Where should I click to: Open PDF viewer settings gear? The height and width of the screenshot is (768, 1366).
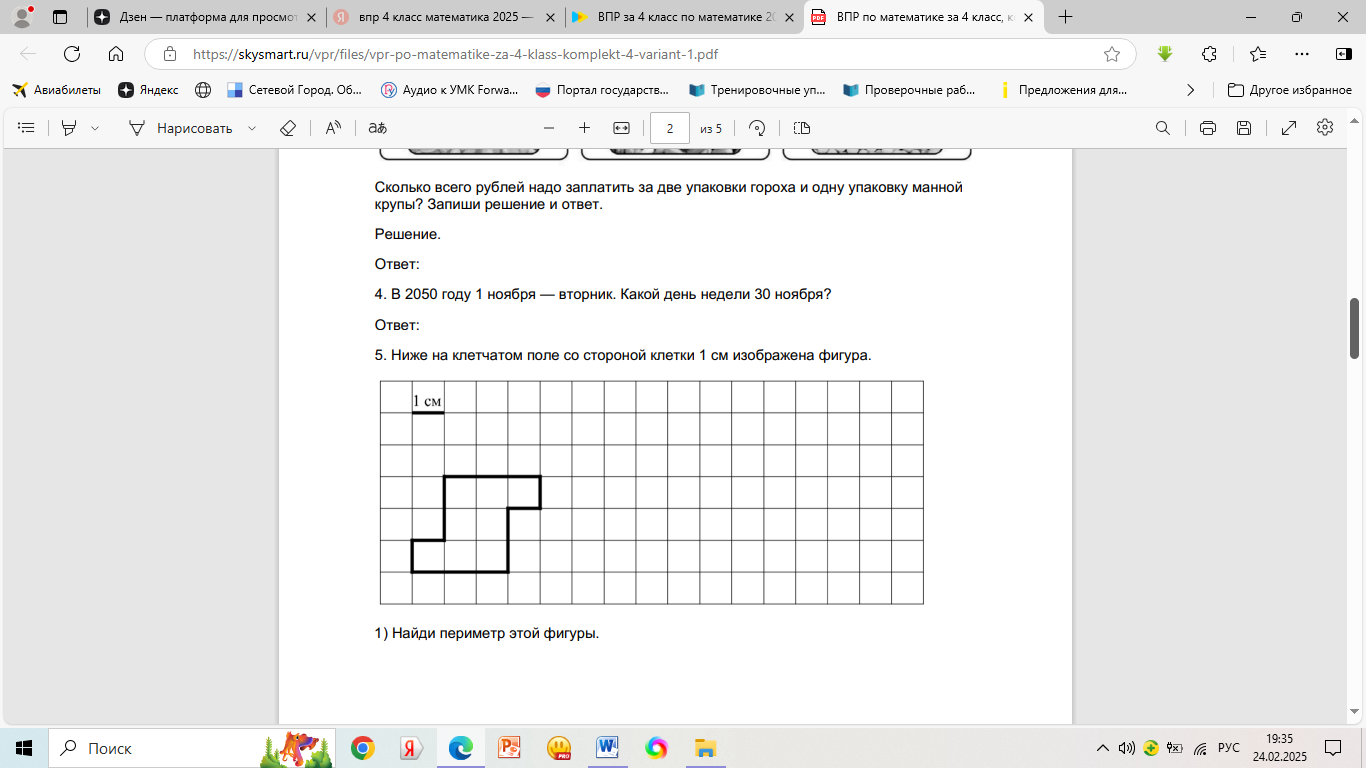(1325, 128)
